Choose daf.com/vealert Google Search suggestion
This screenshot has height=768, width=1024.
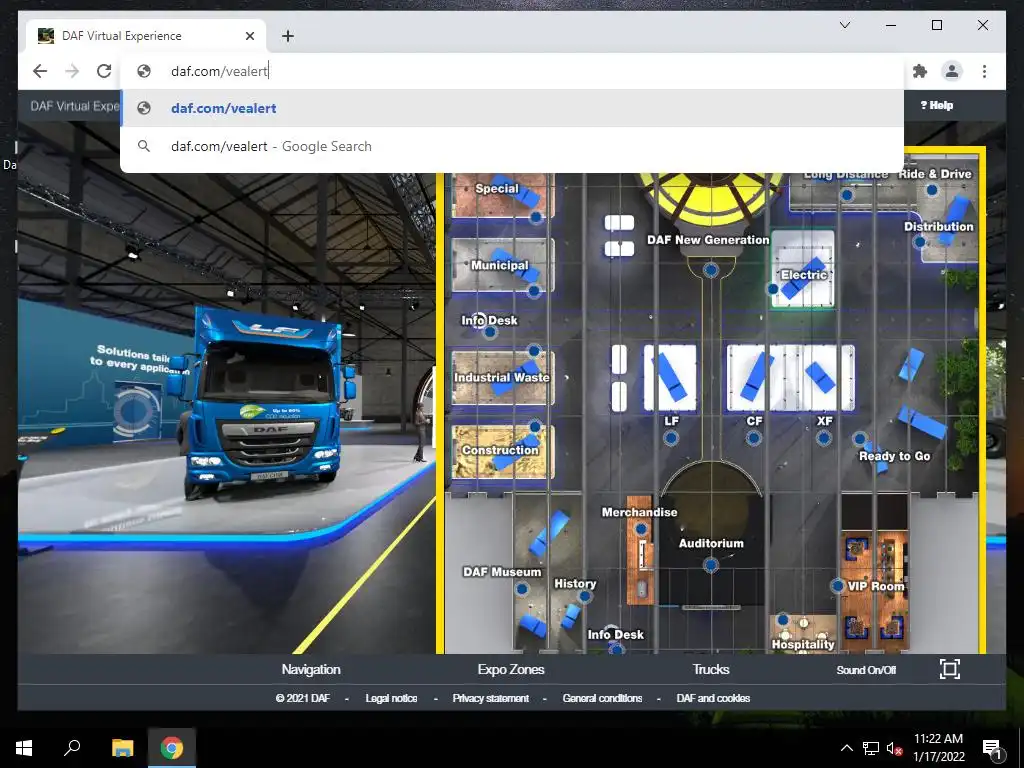(513, 146)
